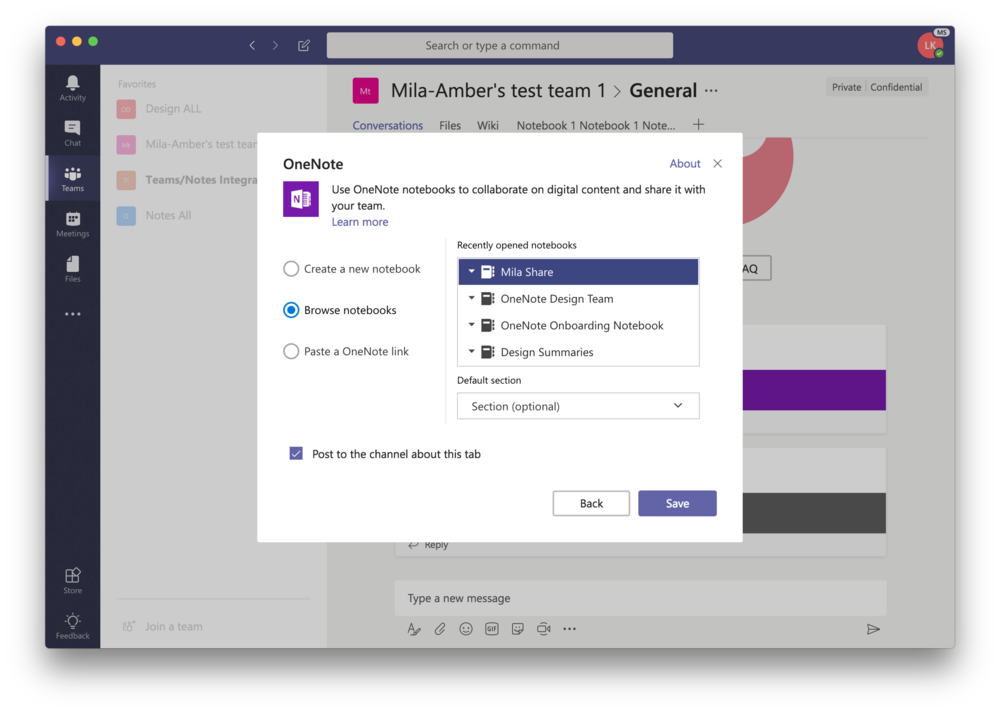Open the sticker picker
Image resolution: width=1000 pixels, height=713 pixels.
(x=518, y=629)
